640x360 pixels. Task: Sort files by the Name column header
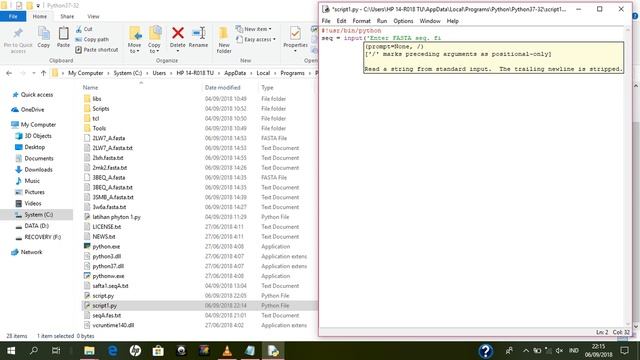pyautogui.click(x=90, y=87)
